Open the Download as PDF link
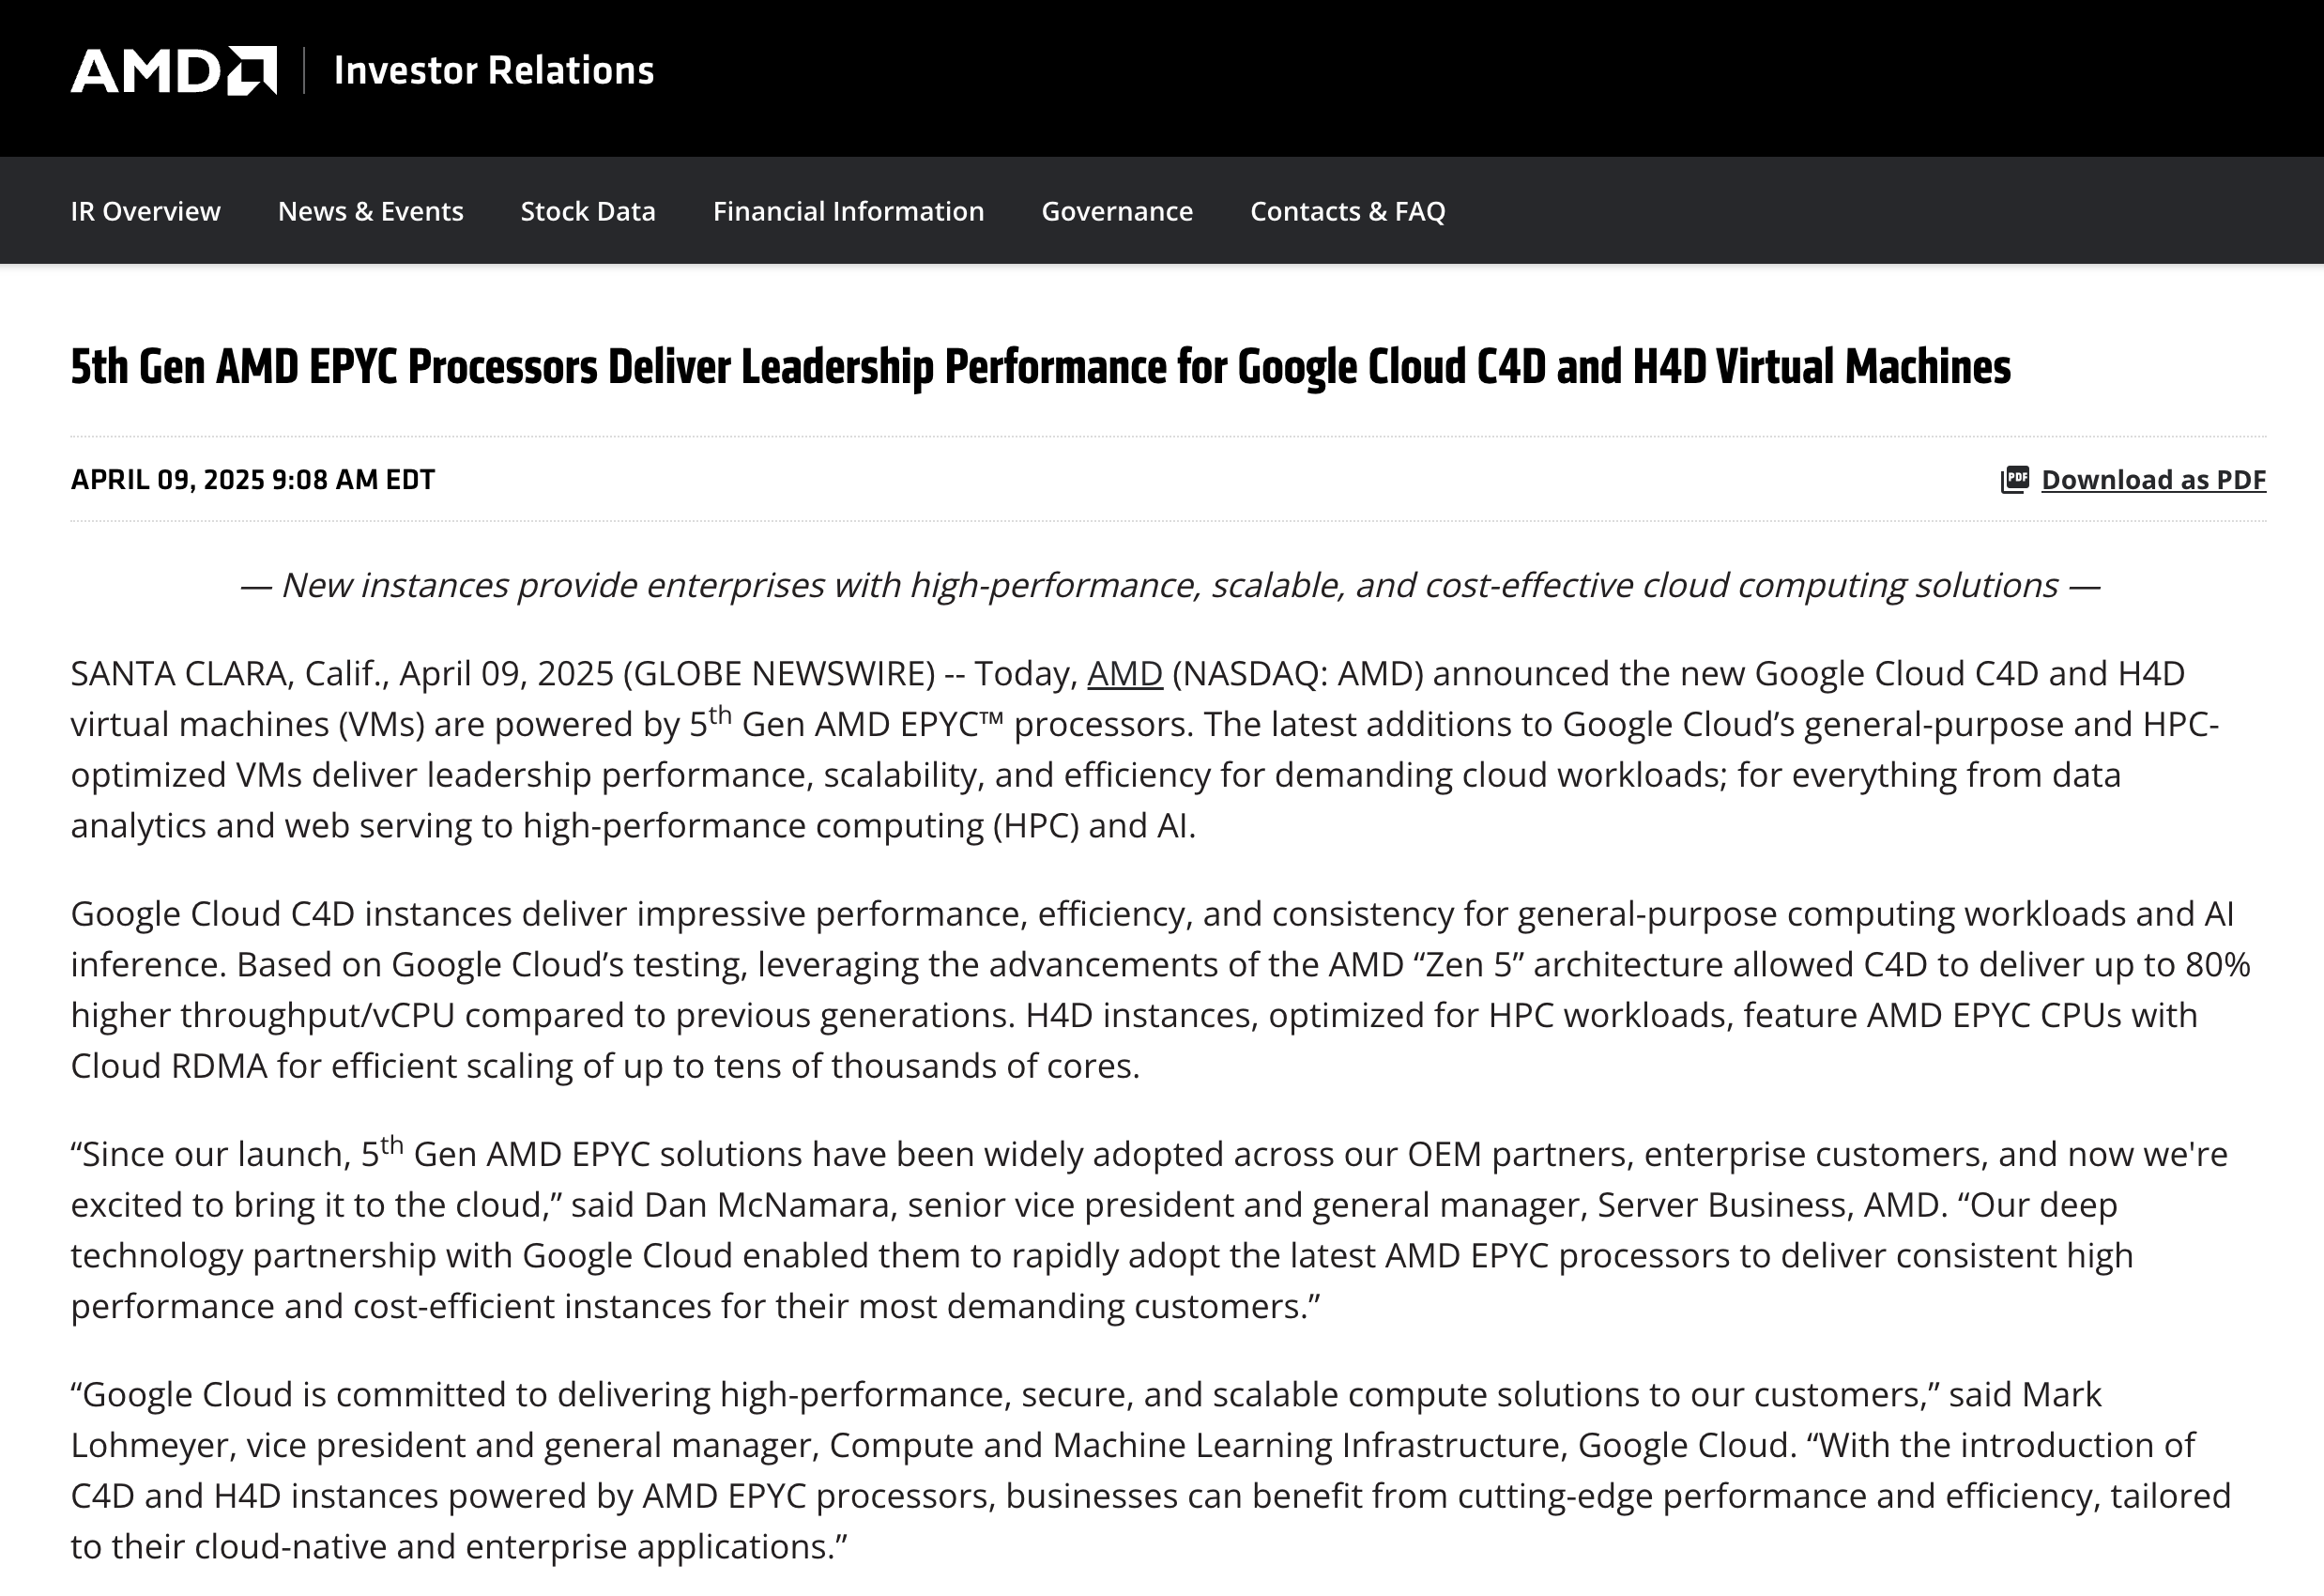2324x1596 pixels. pos(2153,480)
